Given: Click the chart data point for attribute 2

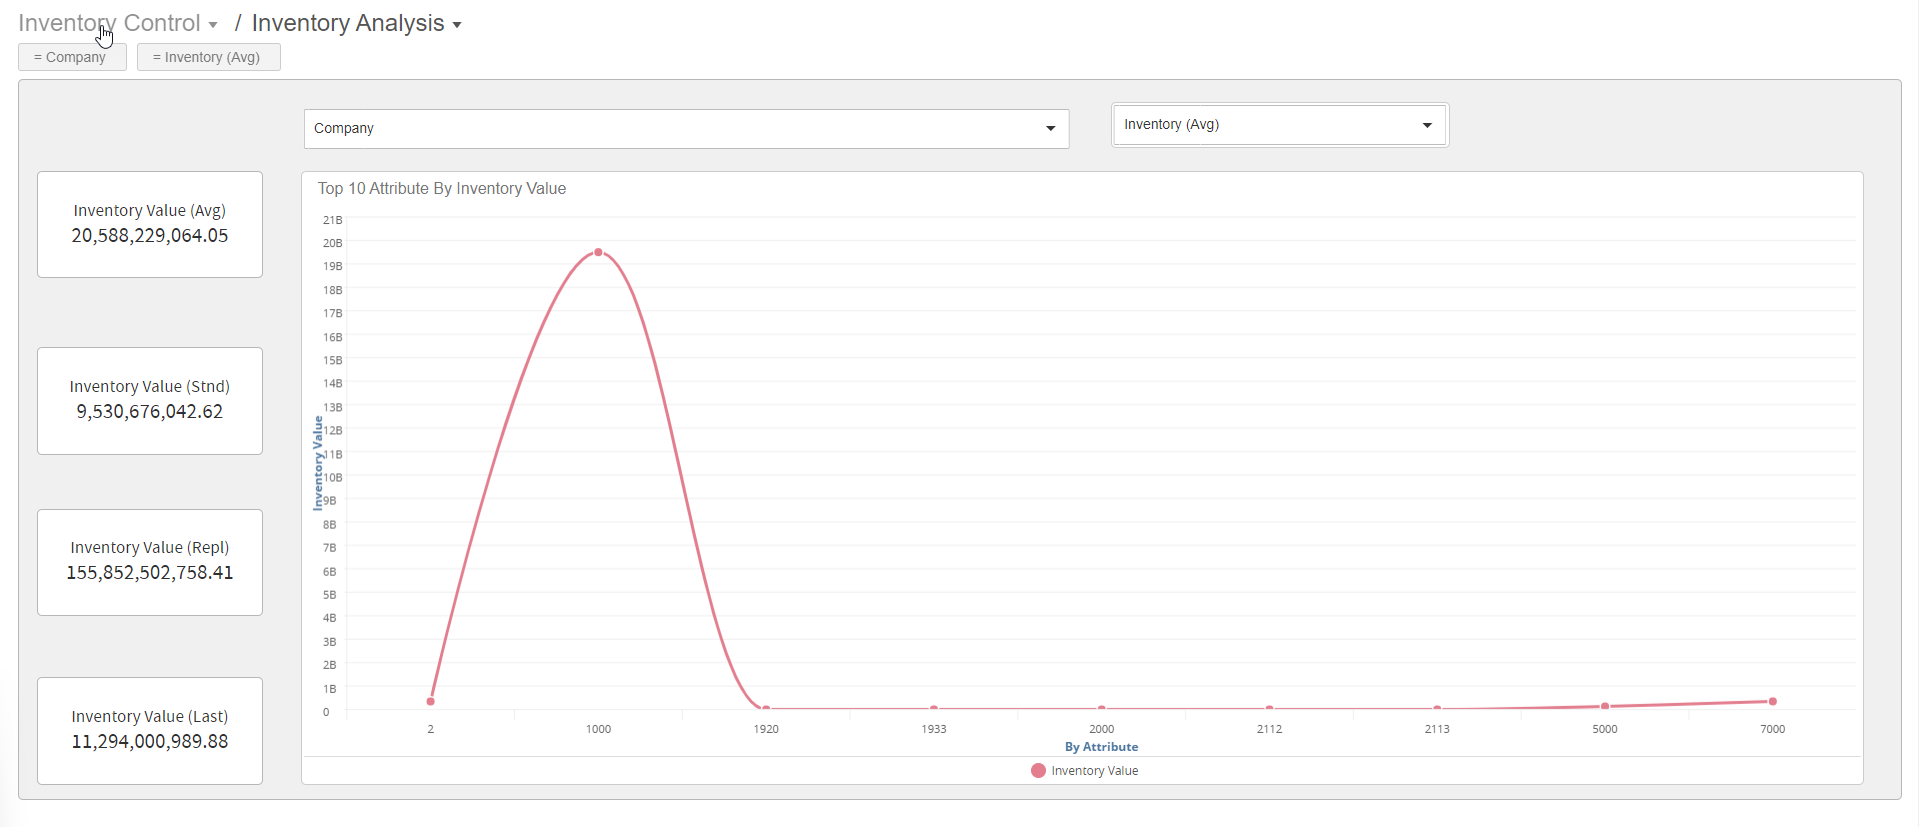Looking at the screenshot, I should tap(431, 701).
